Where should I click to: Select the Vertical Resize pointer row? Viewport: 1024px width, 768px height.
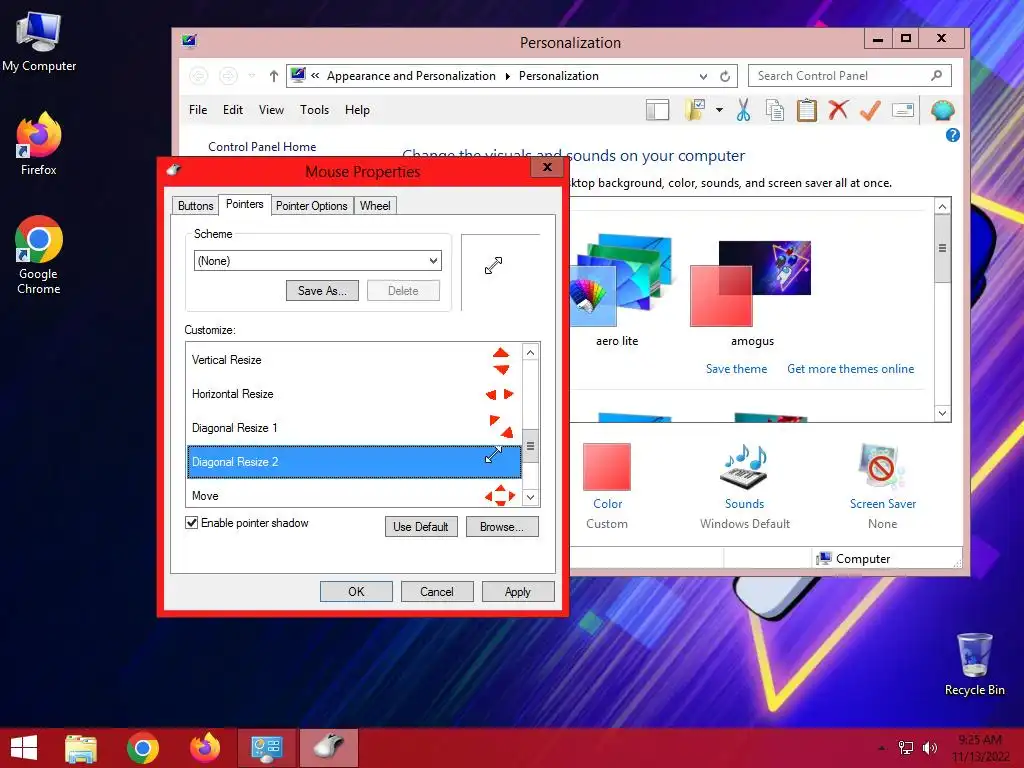(x=354, y=360)
